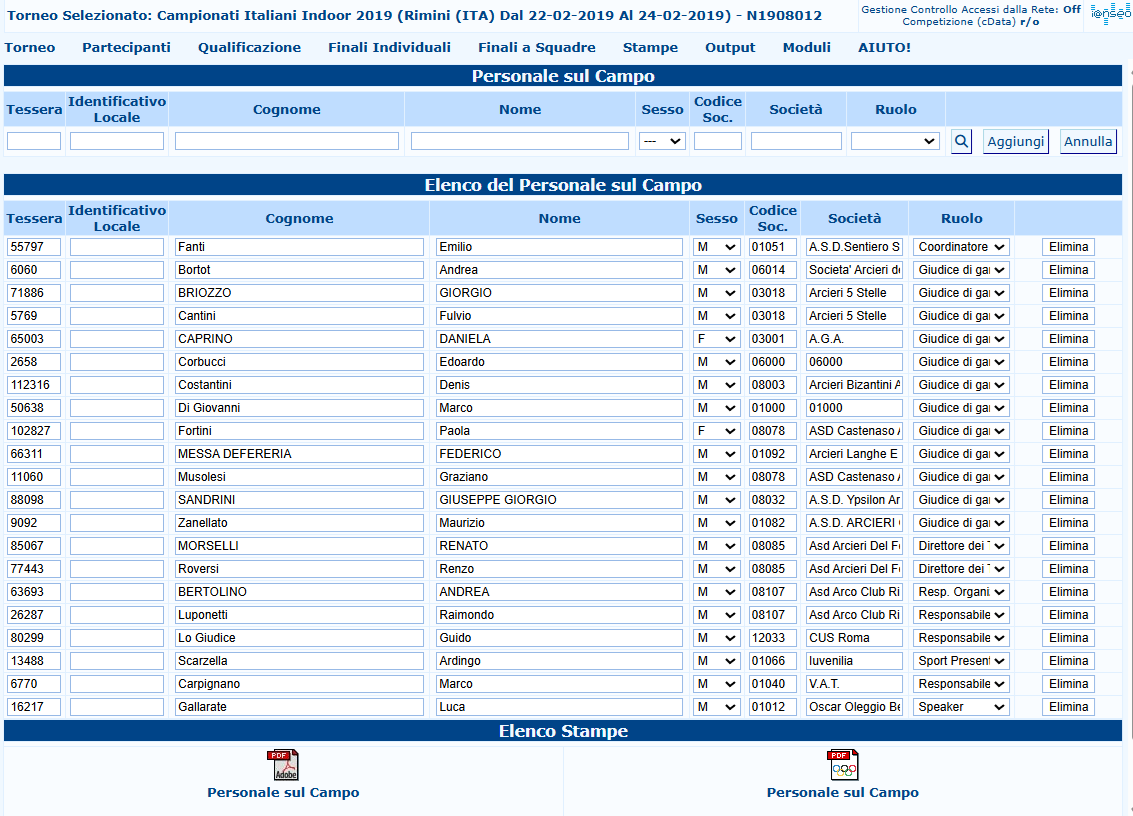
Task: Open the Qualificazione menu
Action: (249, 47)
